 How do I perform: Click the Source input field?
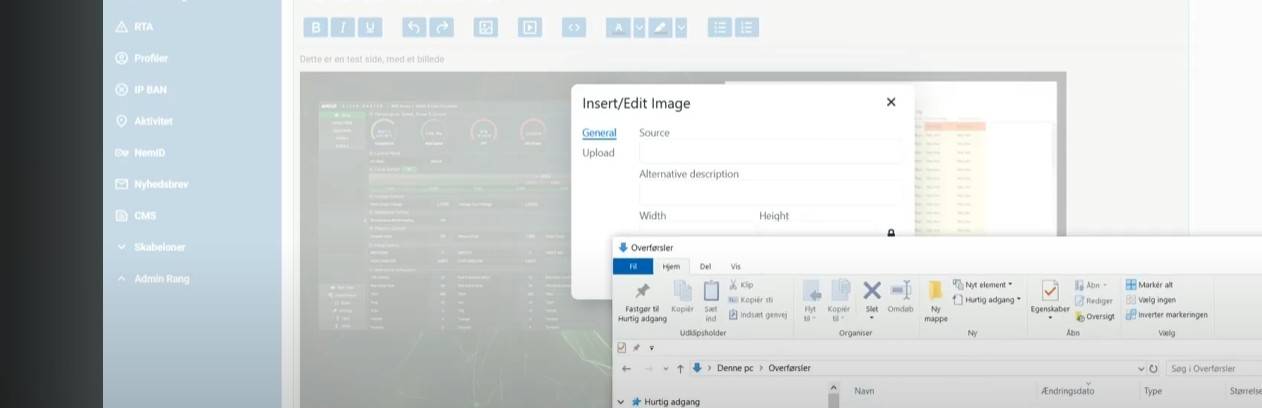click(x=770, y=152)
